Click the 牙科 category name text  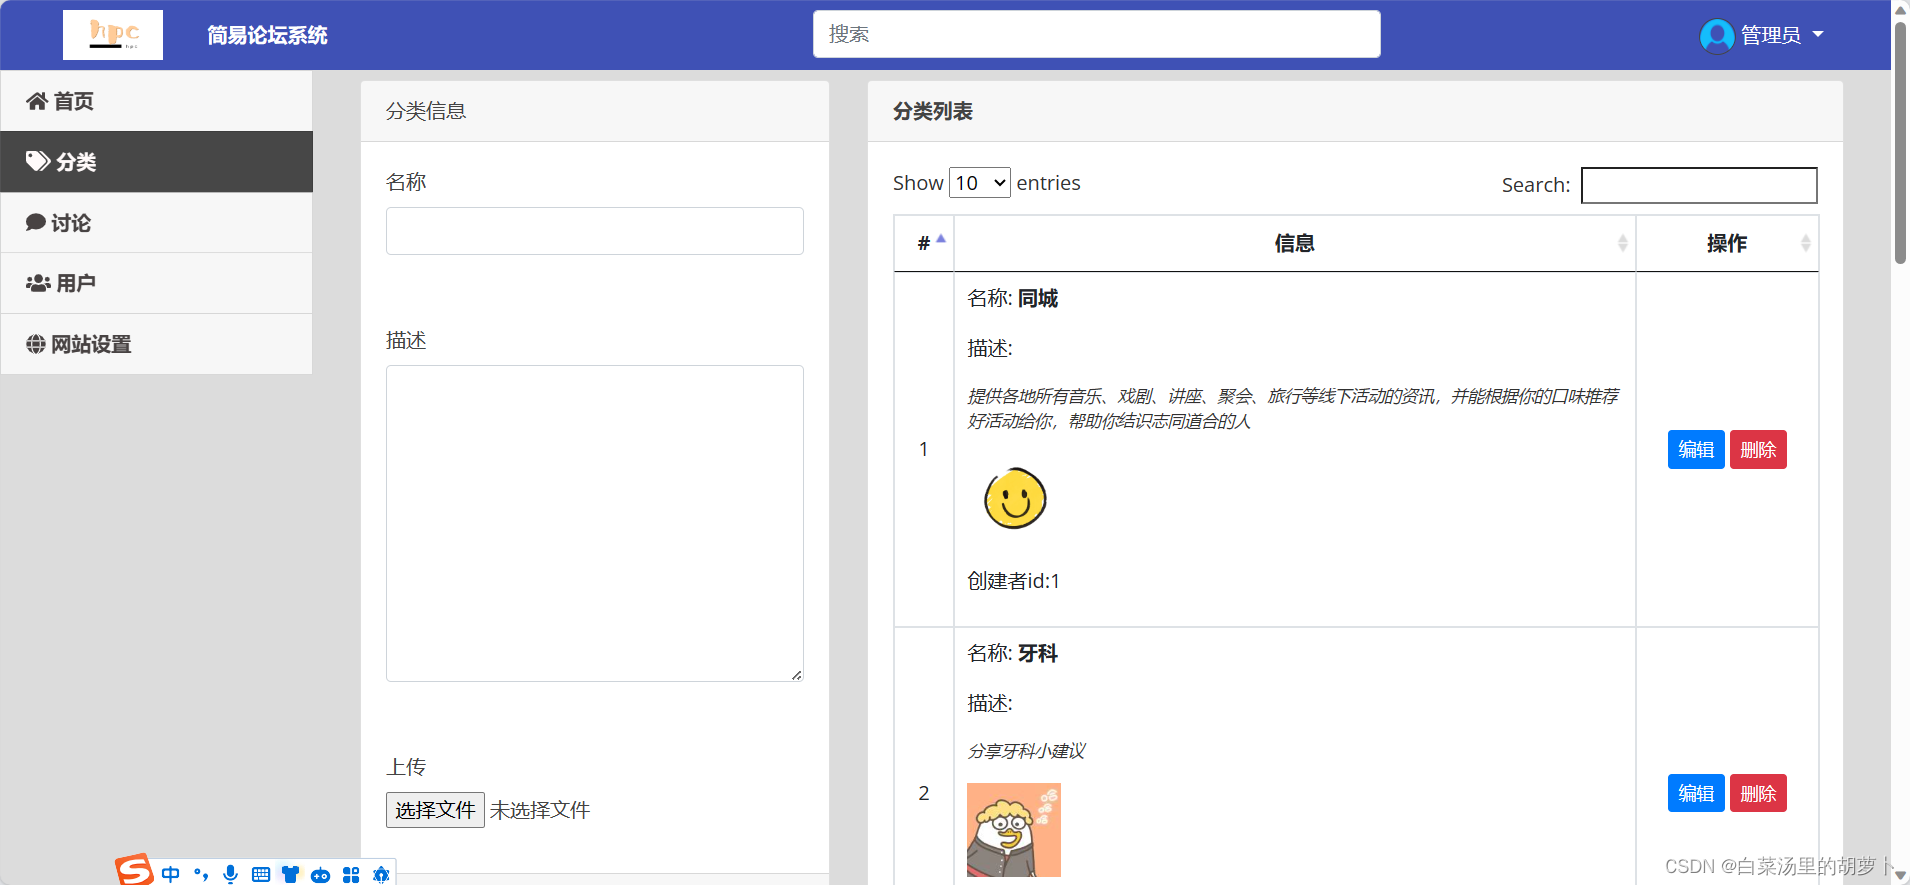tap(1038, 653)
